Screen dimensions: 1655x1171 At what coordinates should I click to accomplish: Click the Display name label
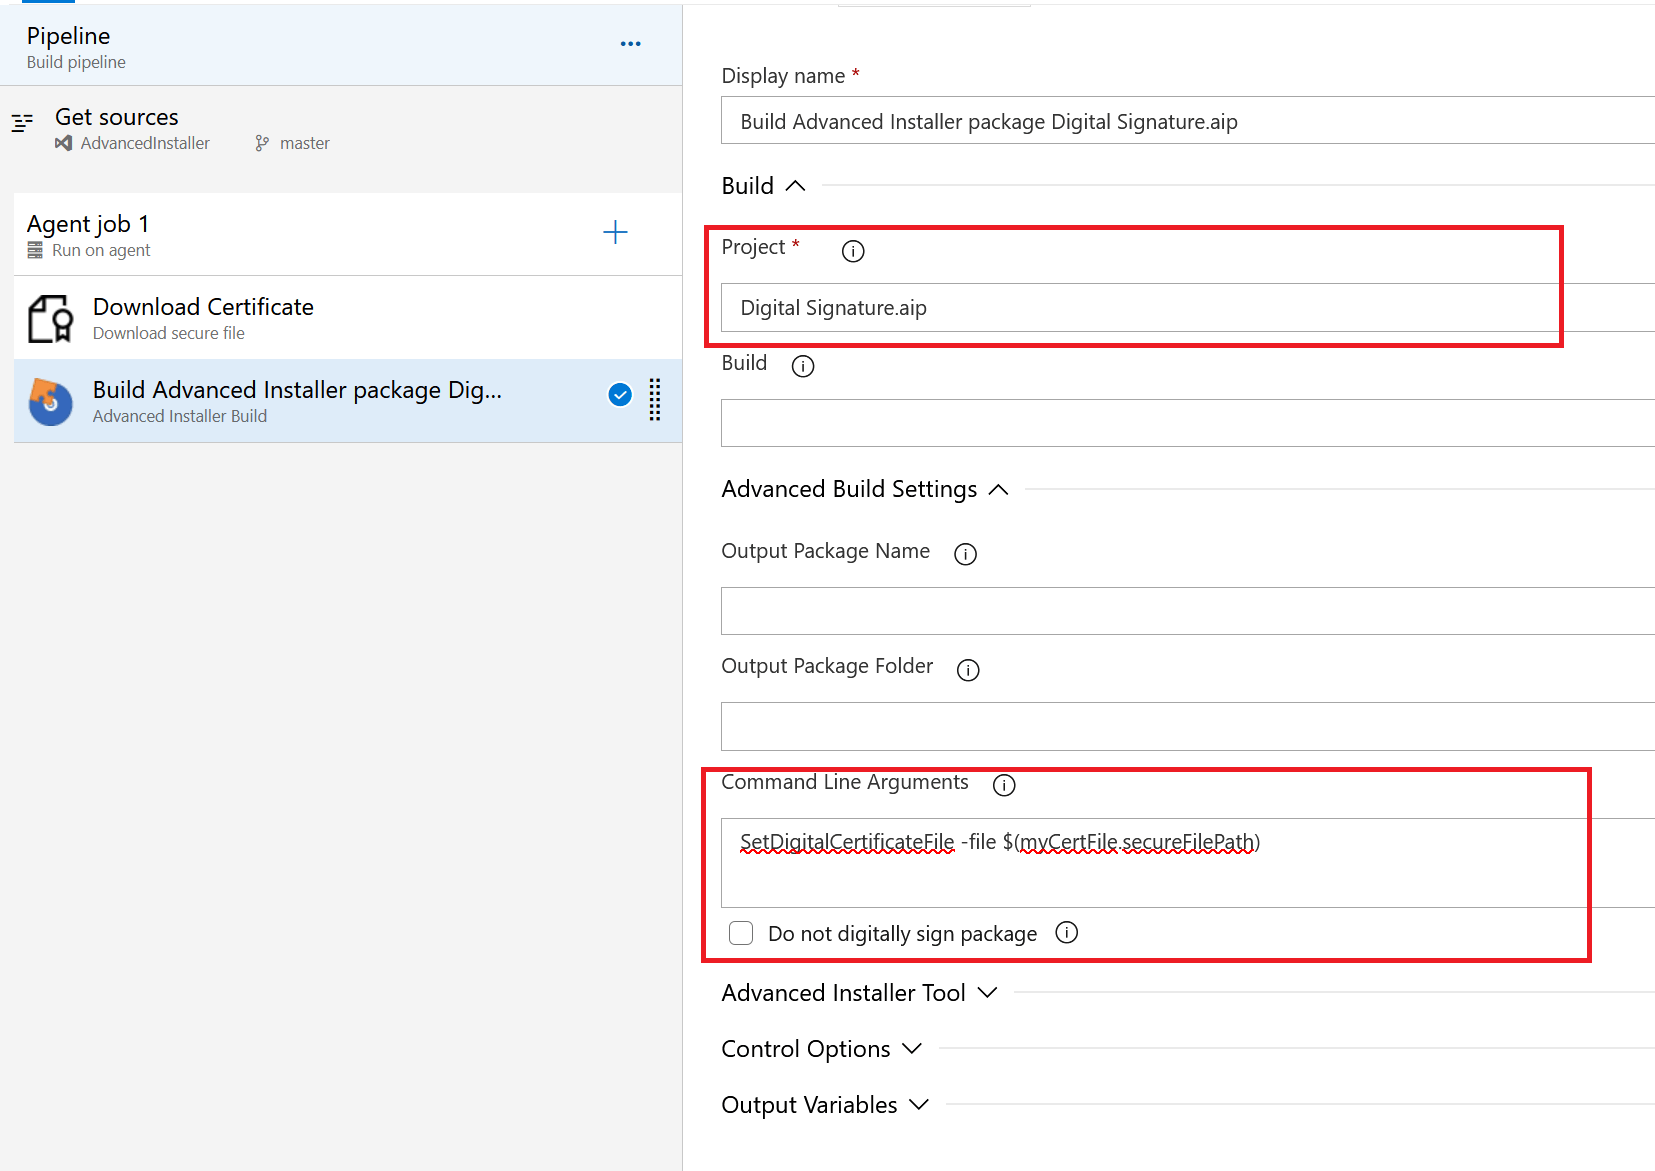click(x=783, y=76)
